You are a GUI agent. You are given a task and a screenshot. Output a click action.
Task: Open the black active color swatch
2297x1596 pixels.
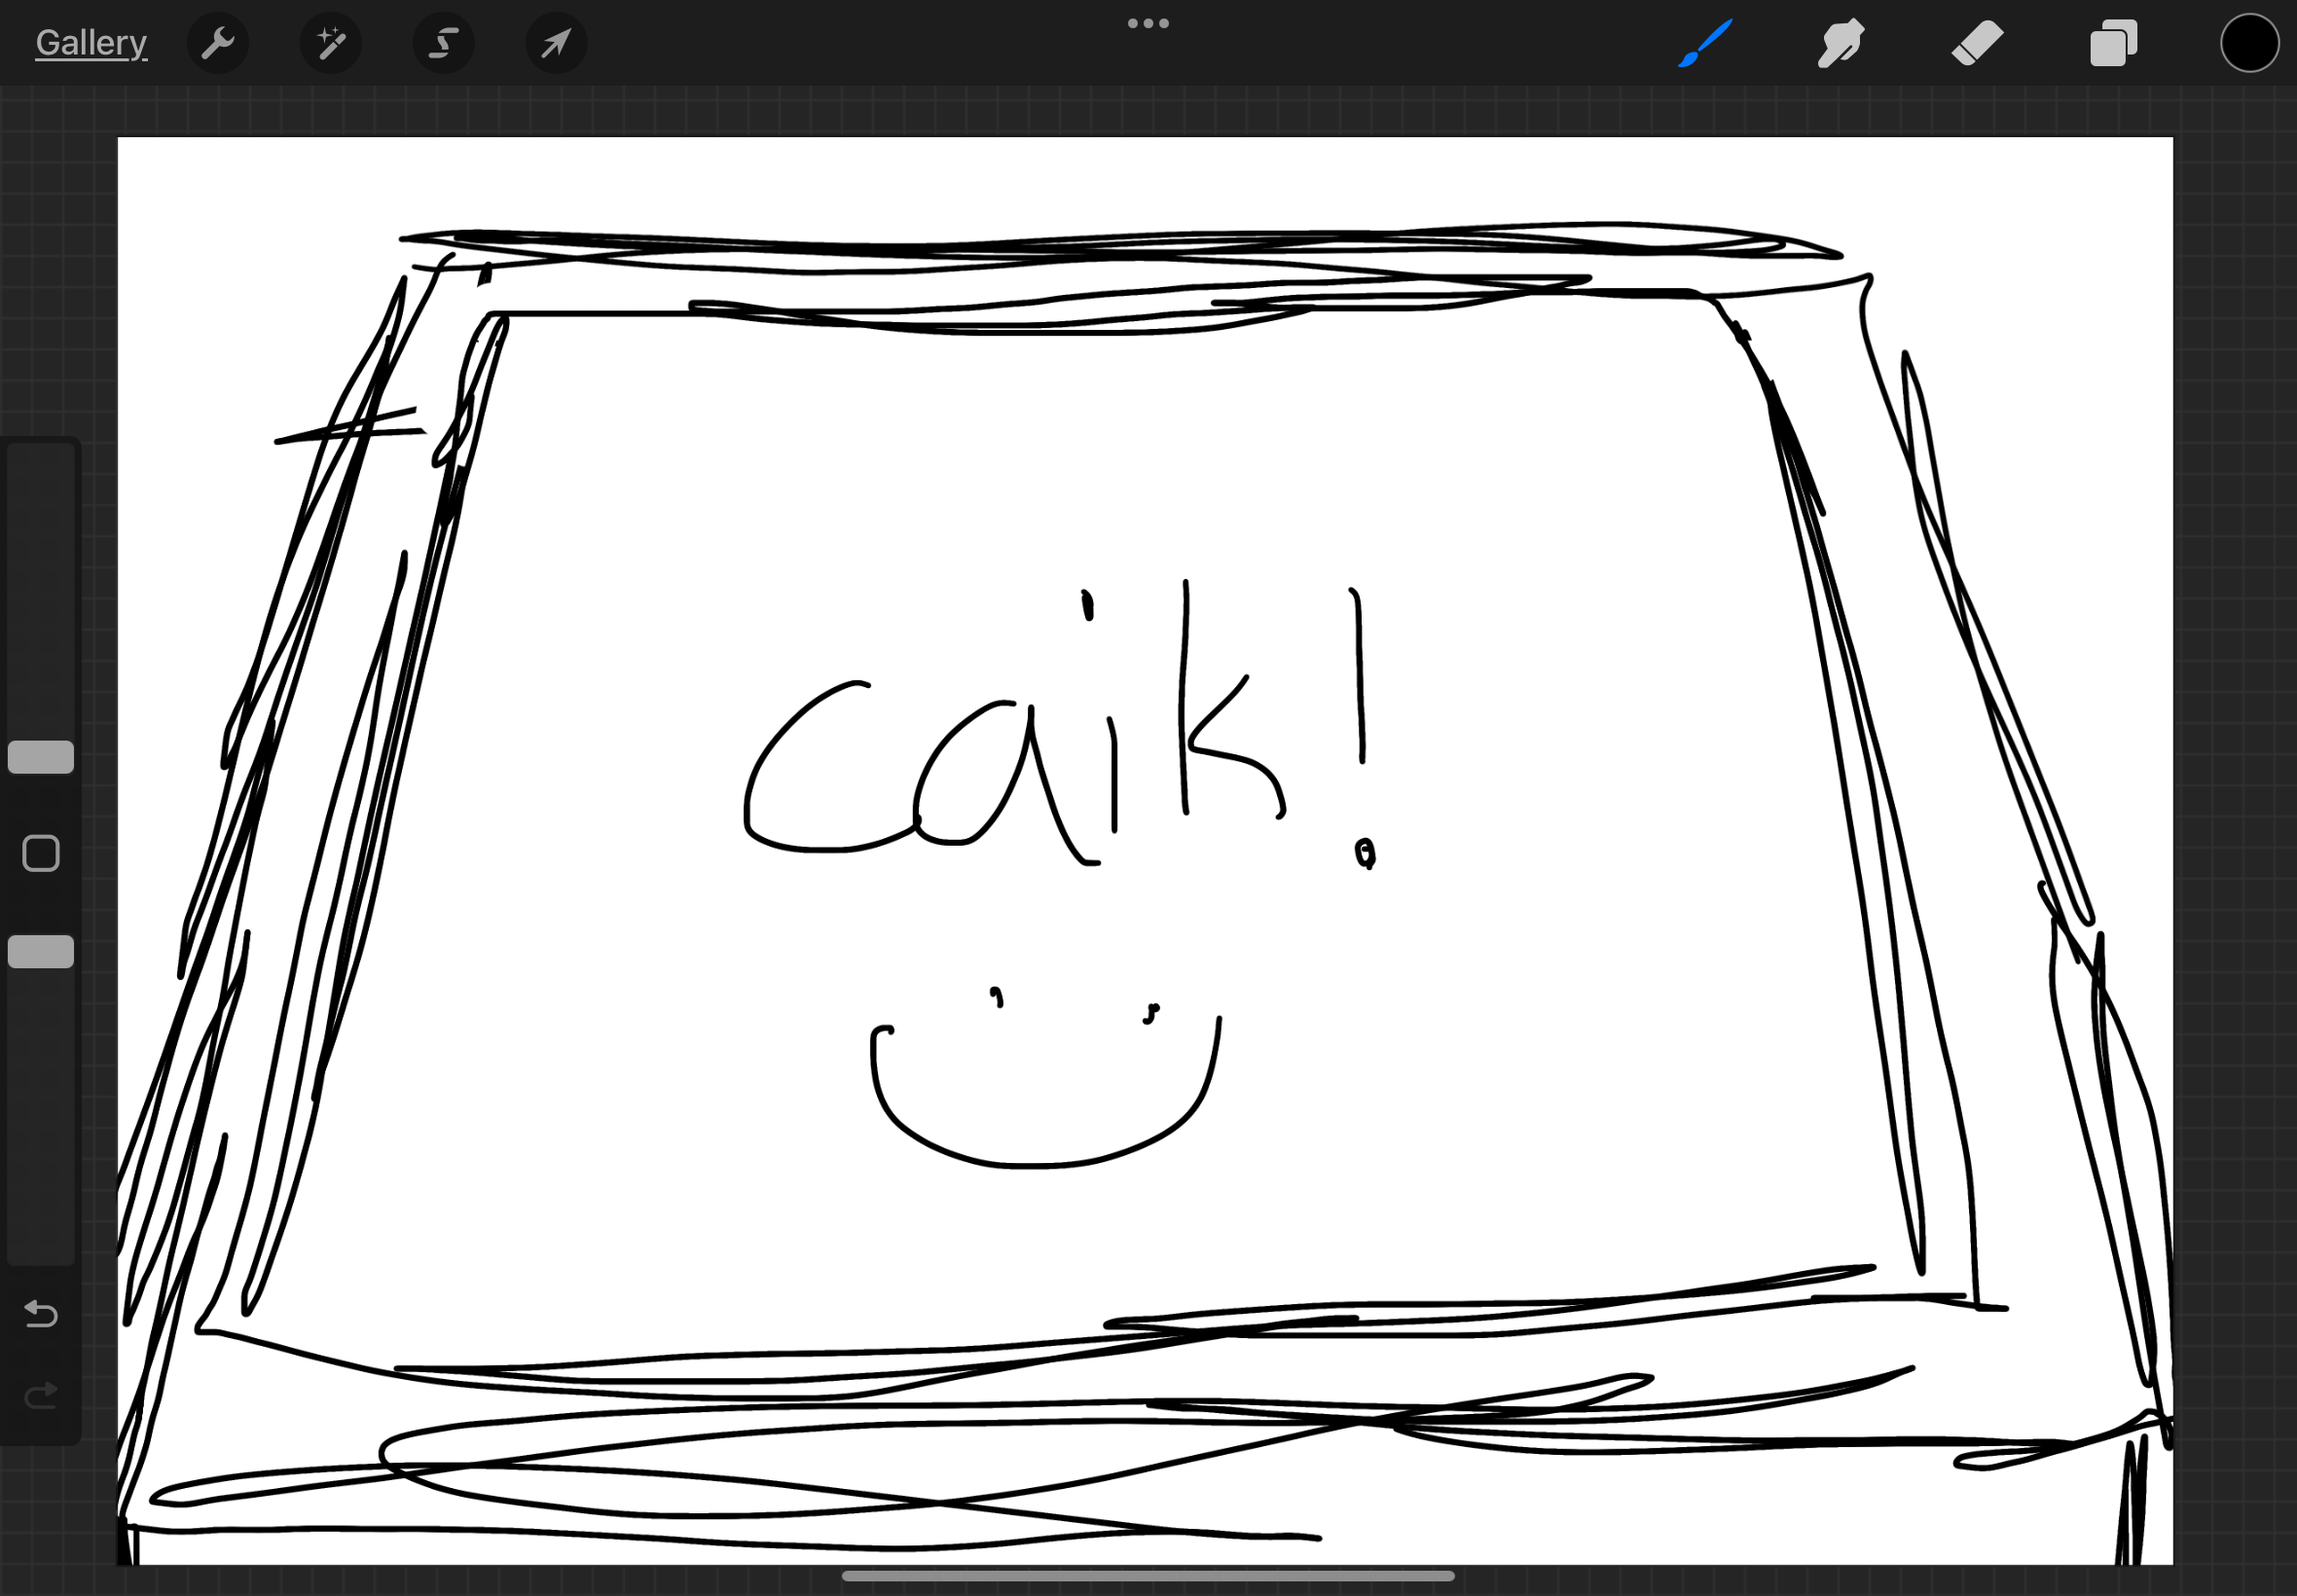tap(2249, 43)
